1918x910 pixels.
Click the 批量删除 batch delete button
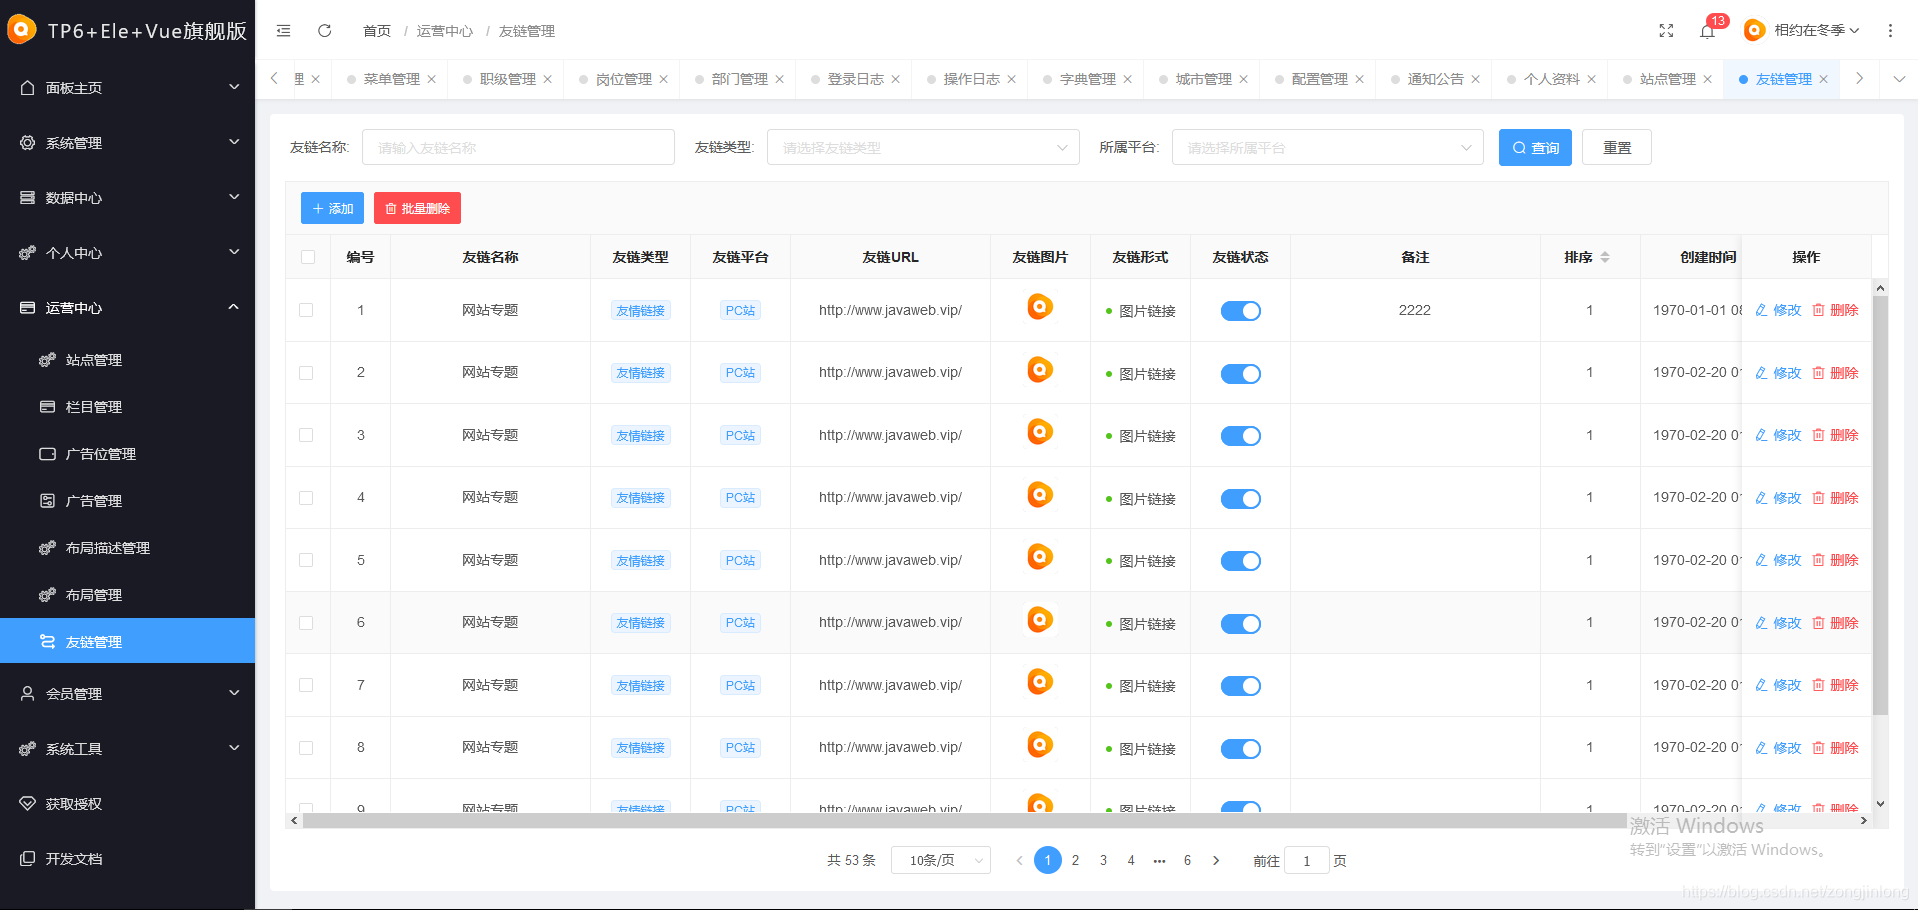(417, 208)
